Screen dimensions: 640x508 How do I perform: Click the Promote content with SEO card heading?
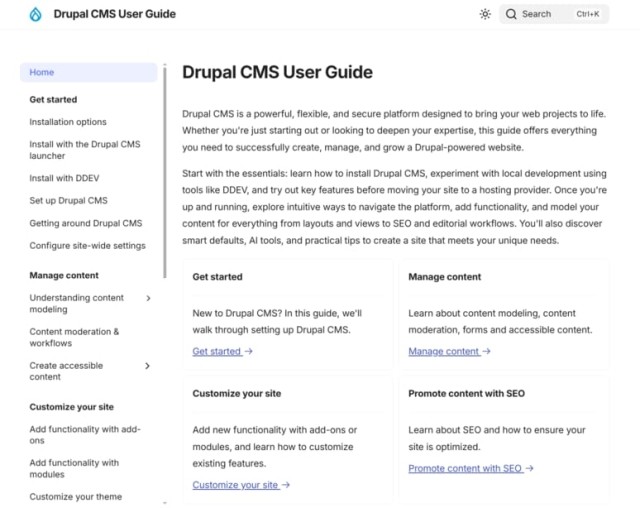[467, 394]
